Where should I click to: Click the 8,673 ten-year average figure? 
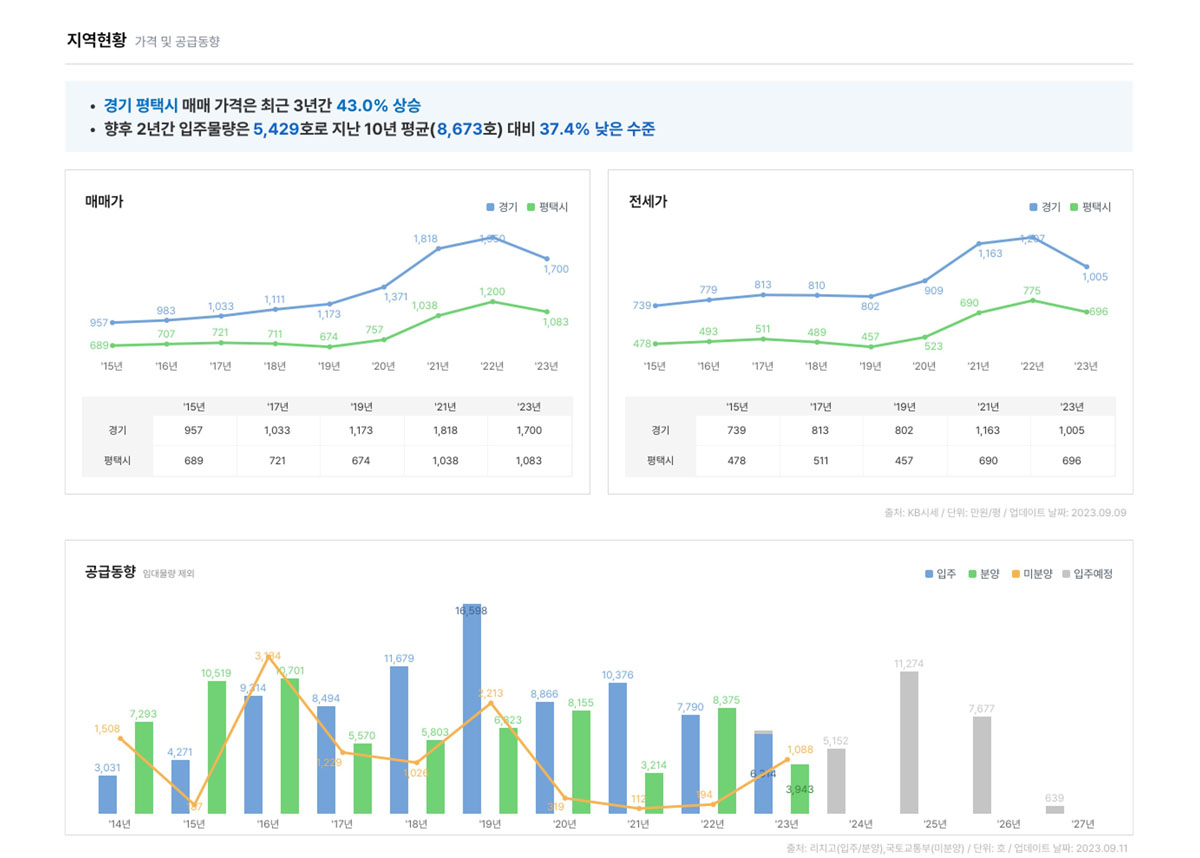click(x=459, y=129)
